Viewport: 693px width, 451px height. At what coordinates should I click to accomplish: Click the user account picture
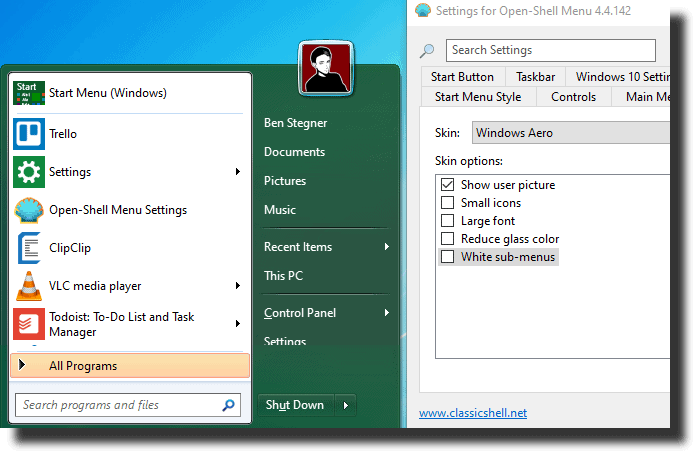point(326,69)
